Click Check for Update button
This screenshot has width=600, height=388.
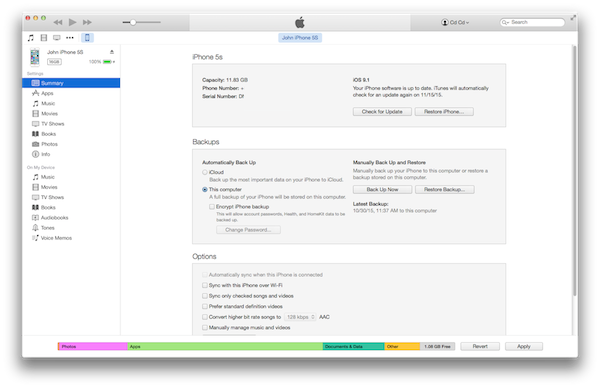[382, 112]
